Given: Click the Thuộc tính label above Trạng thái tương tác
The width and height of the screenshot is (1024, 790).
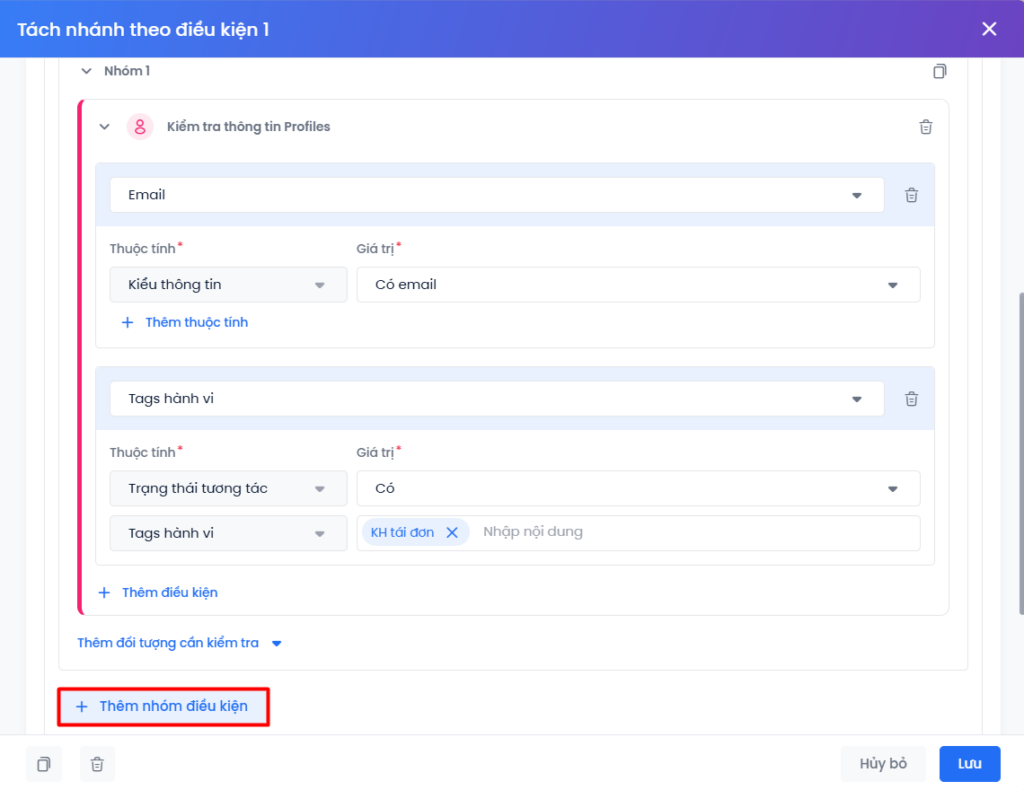Looking at the screenshot, I should coord(142,452).
